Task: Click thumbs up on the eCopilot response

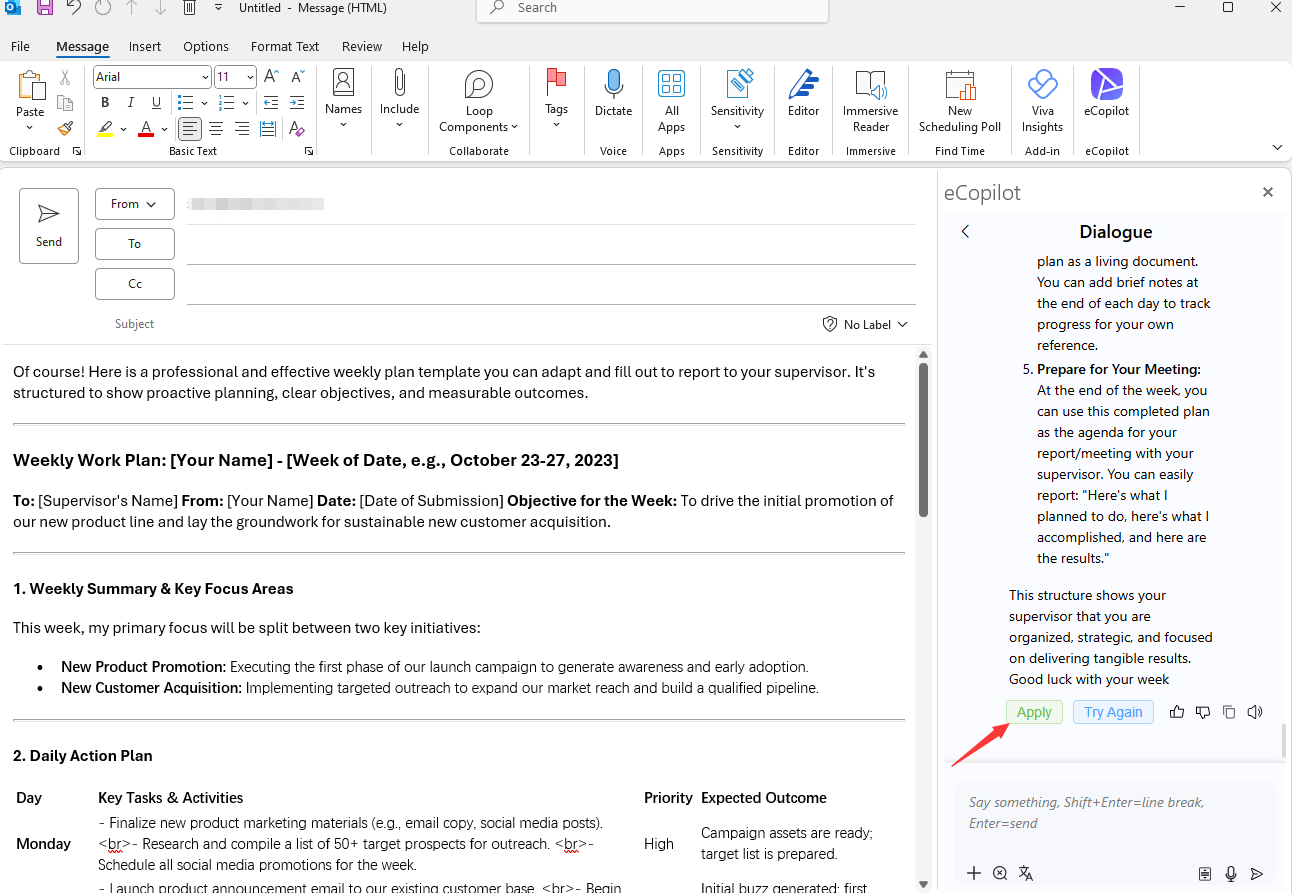Action: click(x=1177, y=712)
